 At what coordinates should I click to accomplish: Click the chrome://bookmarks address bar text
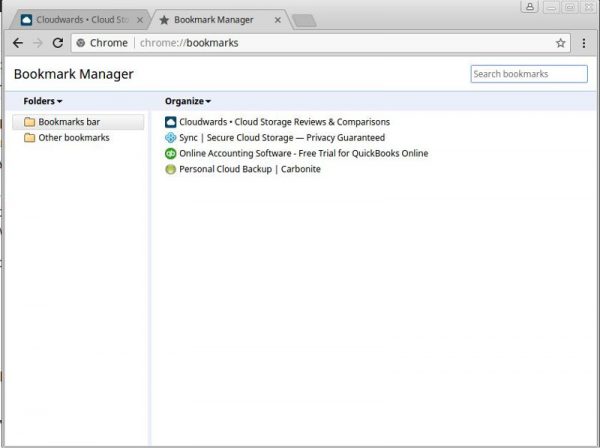(189, 43)
